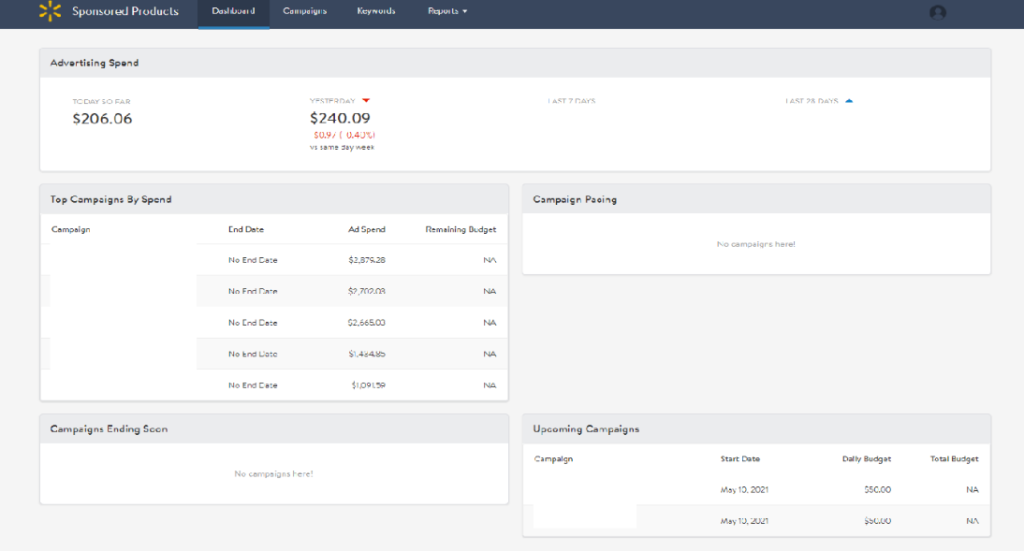Expand the Reports dropdown menu
The image size is (1024, 551).
pyautogui.click(x=447, y=12)
